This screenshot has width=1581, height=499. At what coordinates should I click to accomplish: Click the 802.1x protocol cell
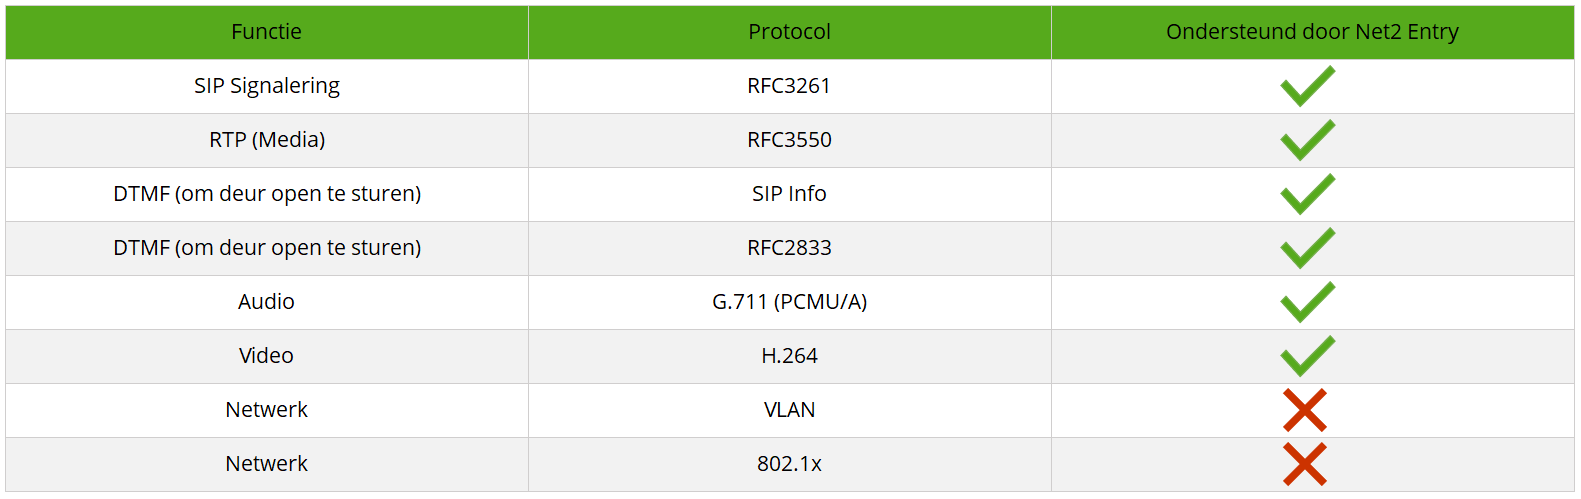[789, 464]
